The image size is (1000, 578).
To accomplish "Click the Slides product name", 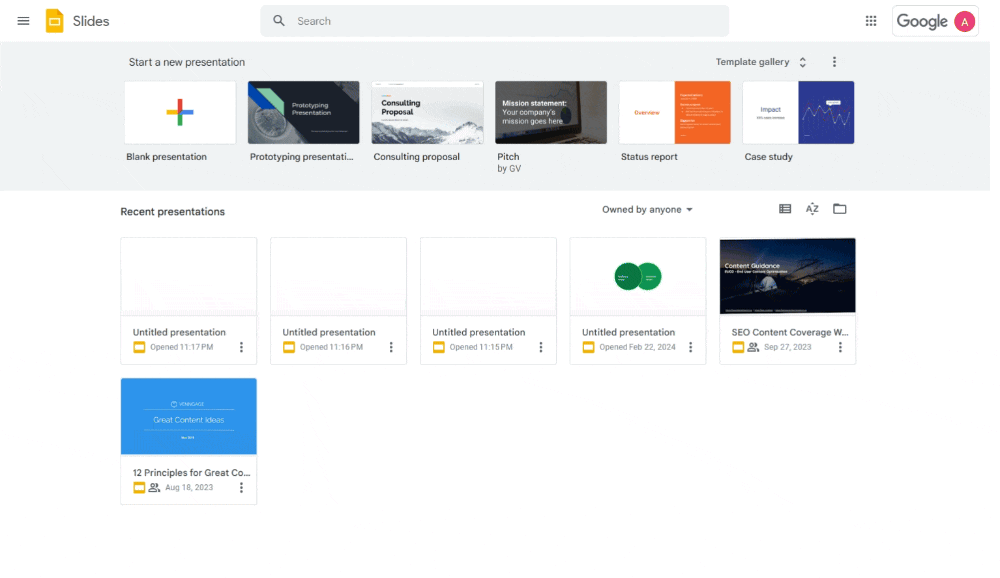I will tap(91, 21).
